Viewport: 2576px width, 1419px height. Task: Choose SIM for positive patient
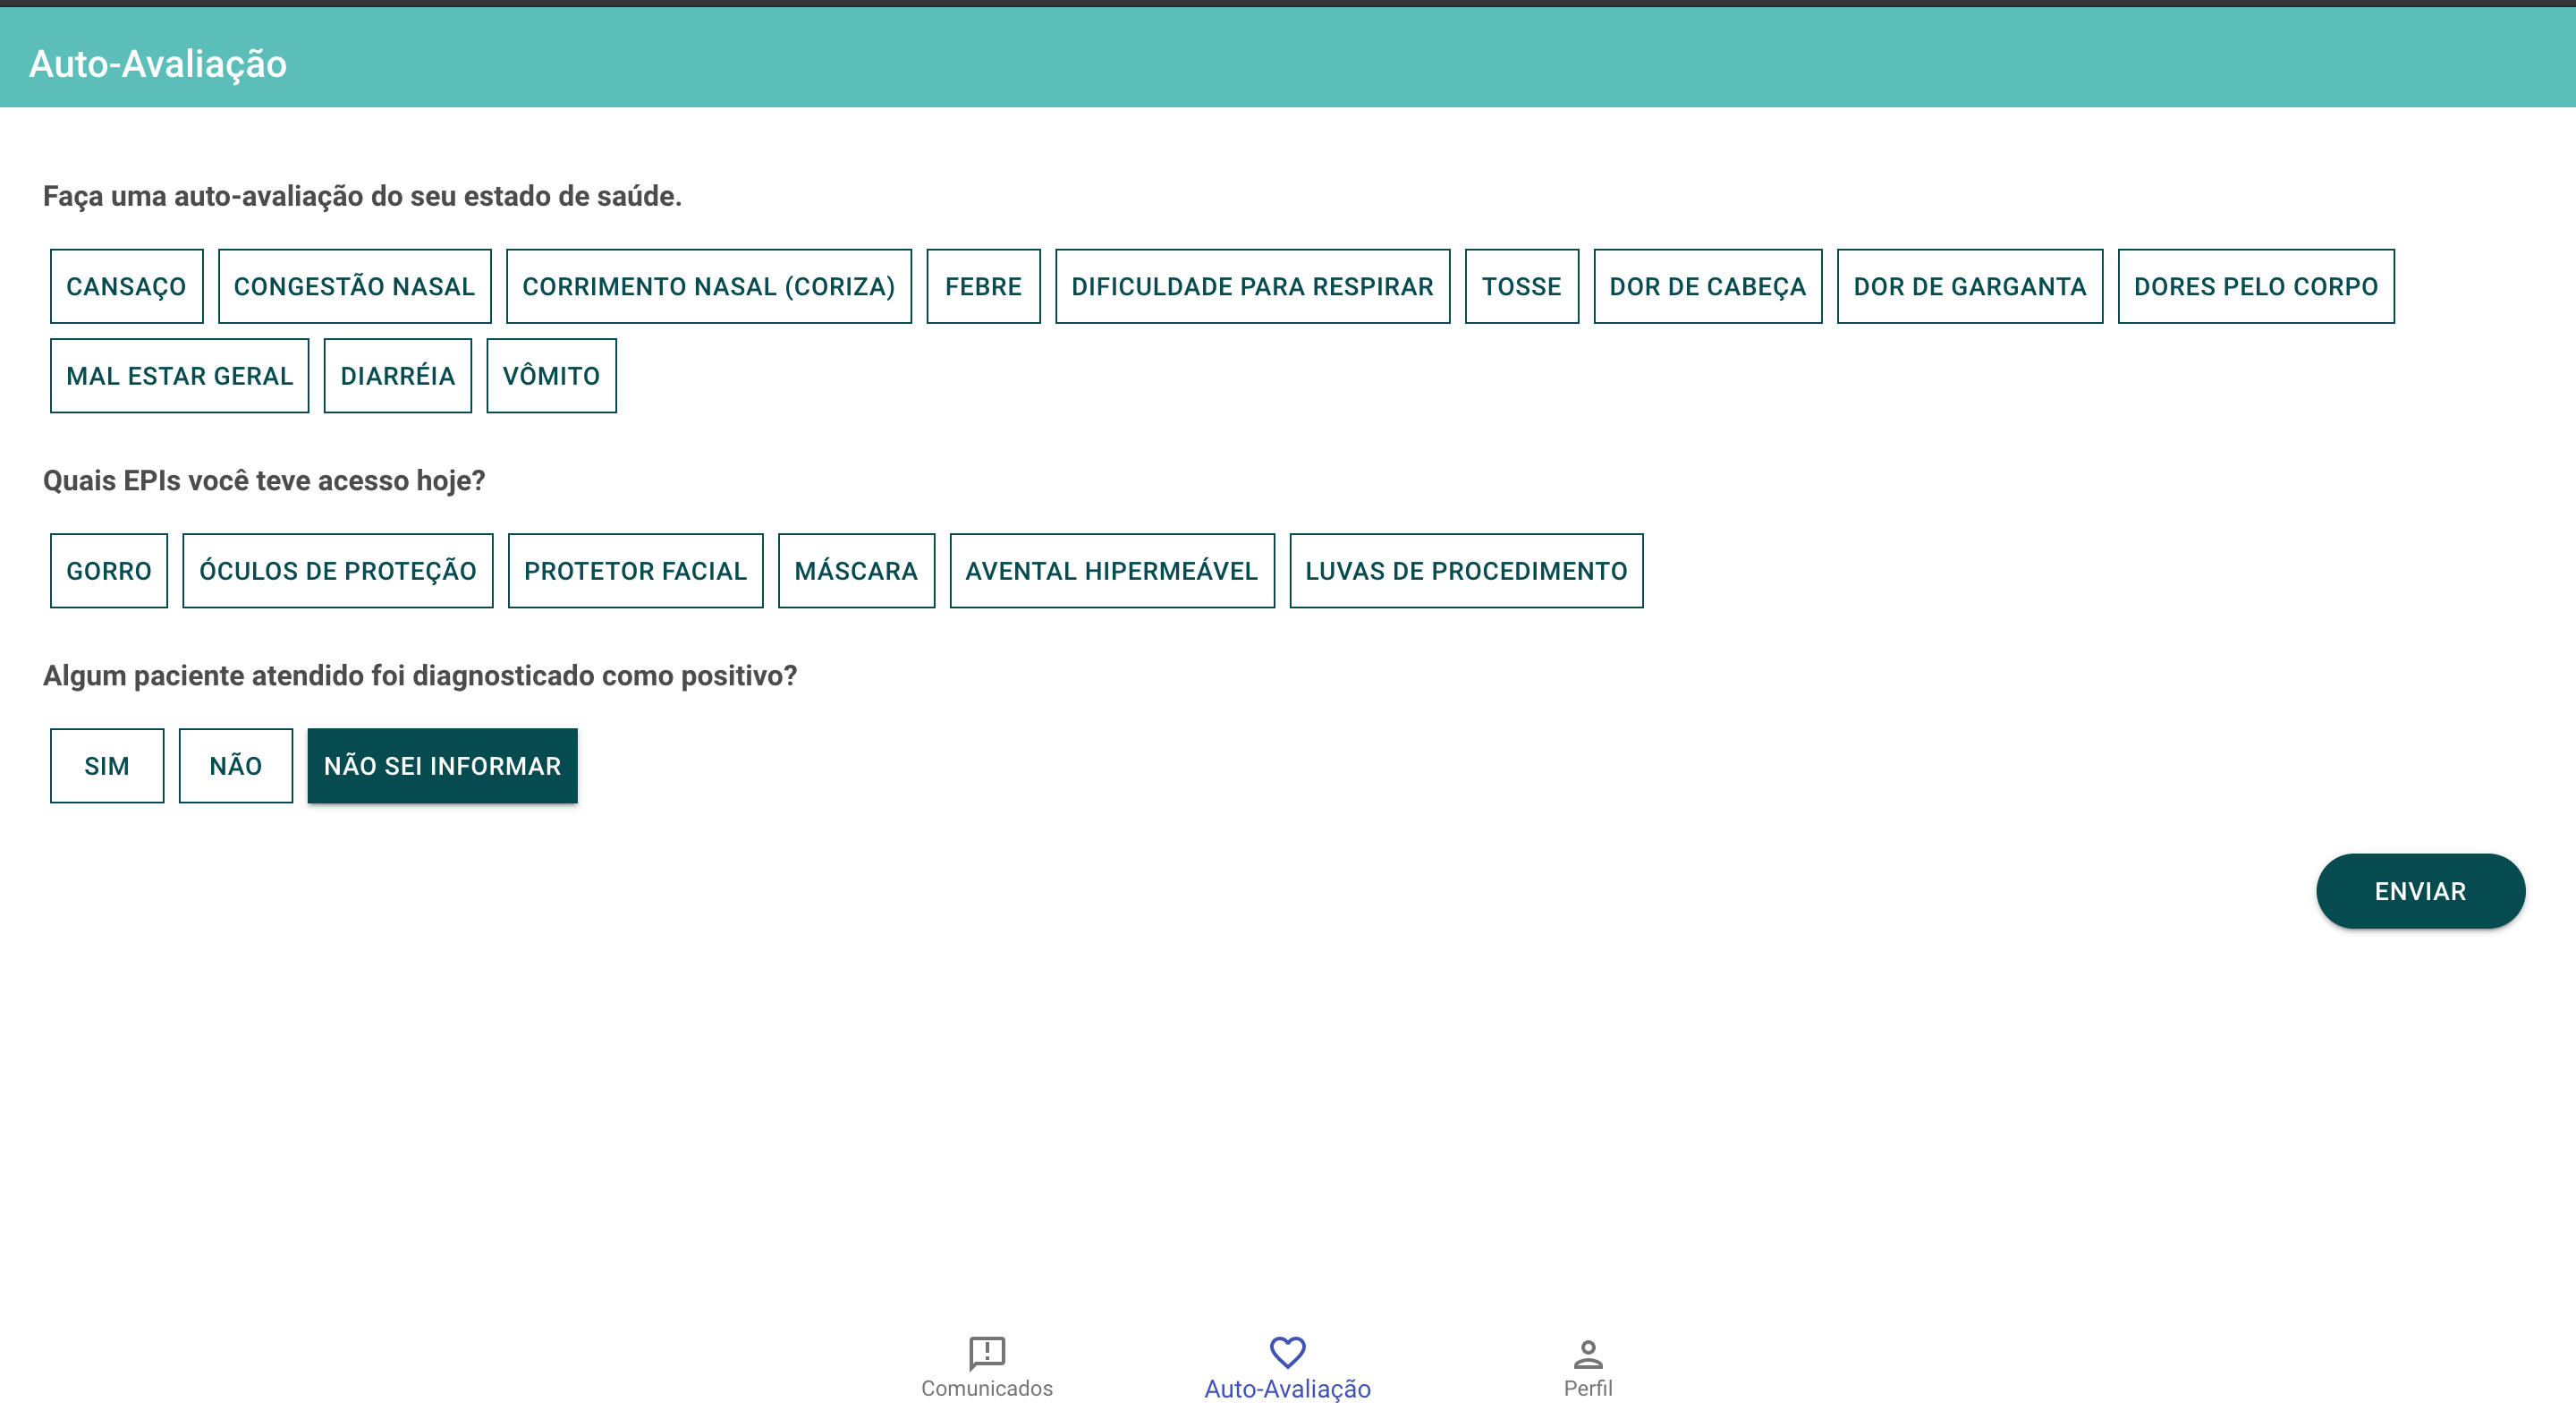(x=106, y=766)
